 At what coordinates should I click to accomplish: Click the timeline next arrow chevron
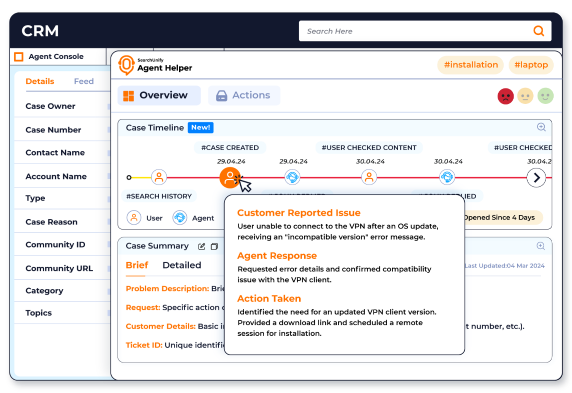536,178
